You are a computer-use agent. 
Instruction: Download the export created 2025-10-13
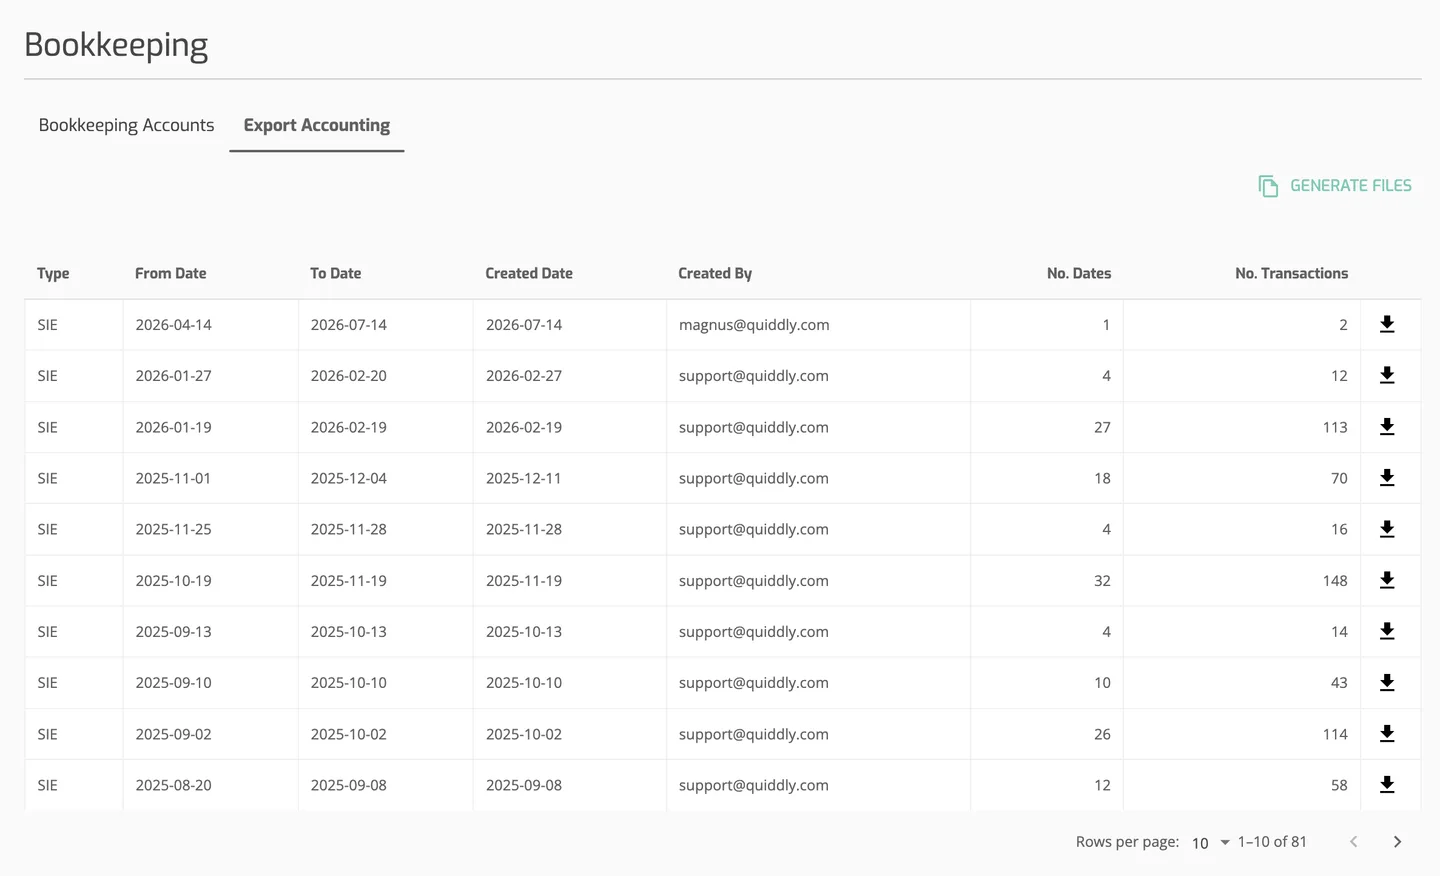pos(1387,631)
